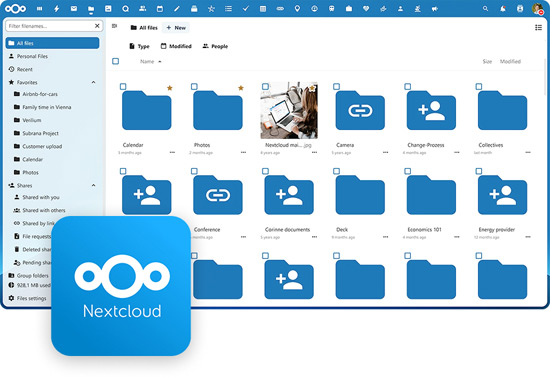The height and width of the screenshot is (380, 550).
Task: Open the notifications bell
Action: pos(503,9)
